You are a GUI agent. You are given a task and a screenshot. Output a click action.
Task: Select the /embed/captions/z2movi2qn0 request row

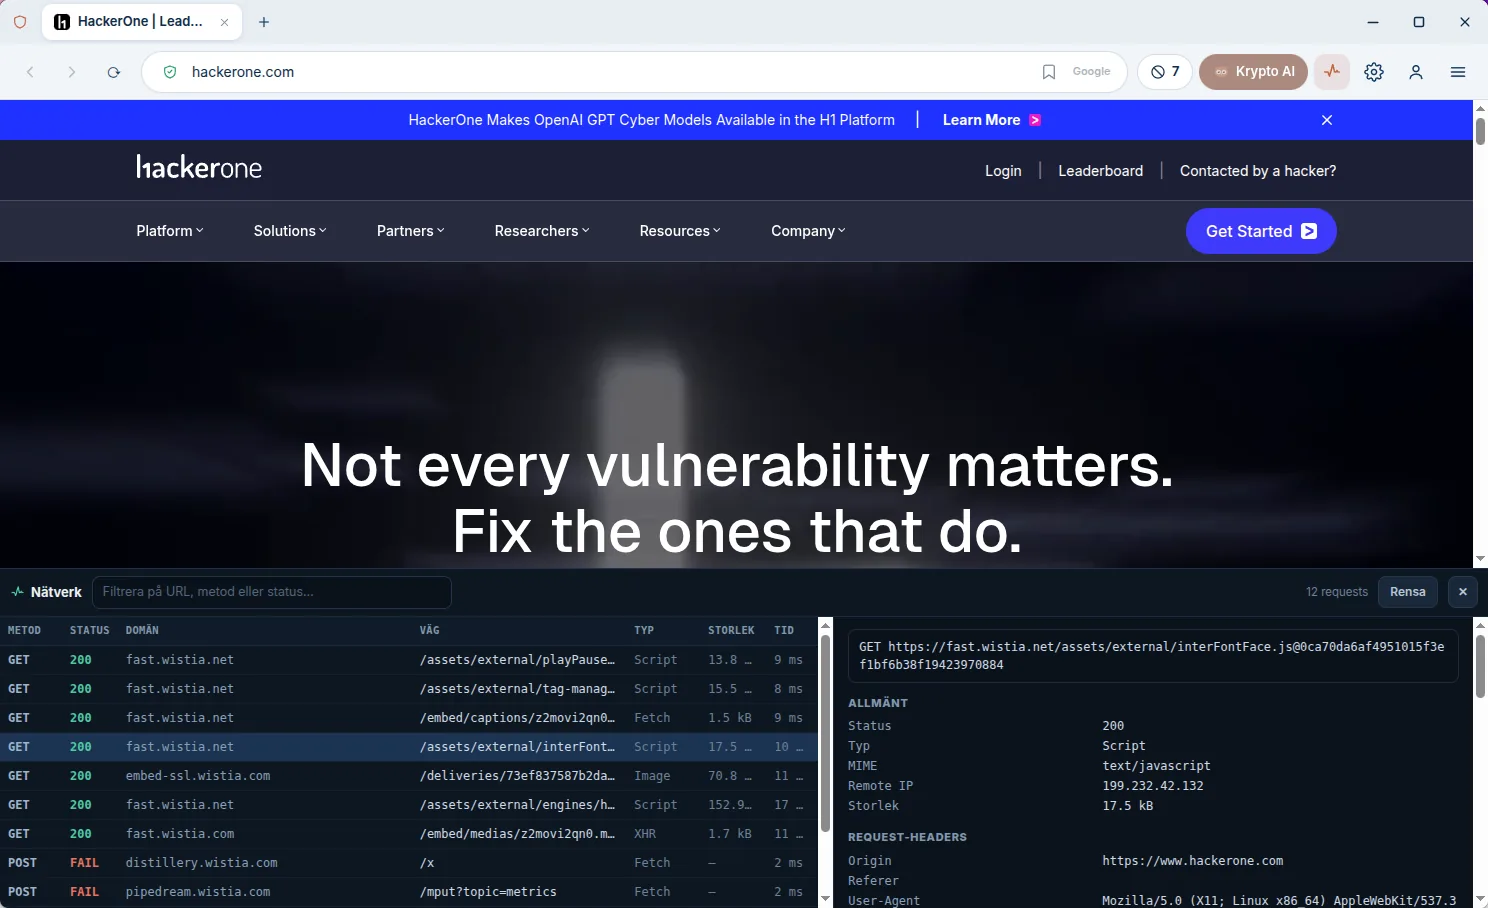409,718
